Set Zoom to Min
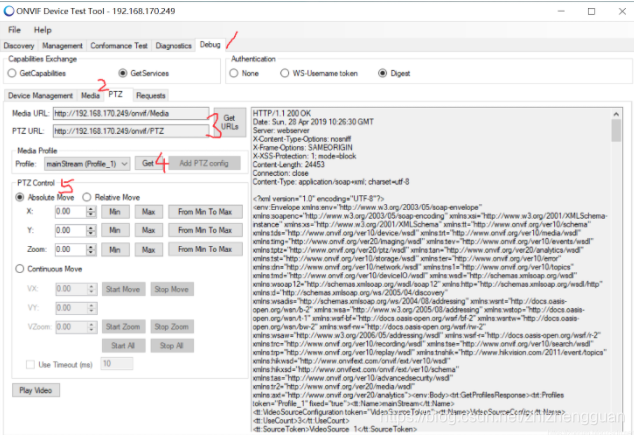 [115, 249]
